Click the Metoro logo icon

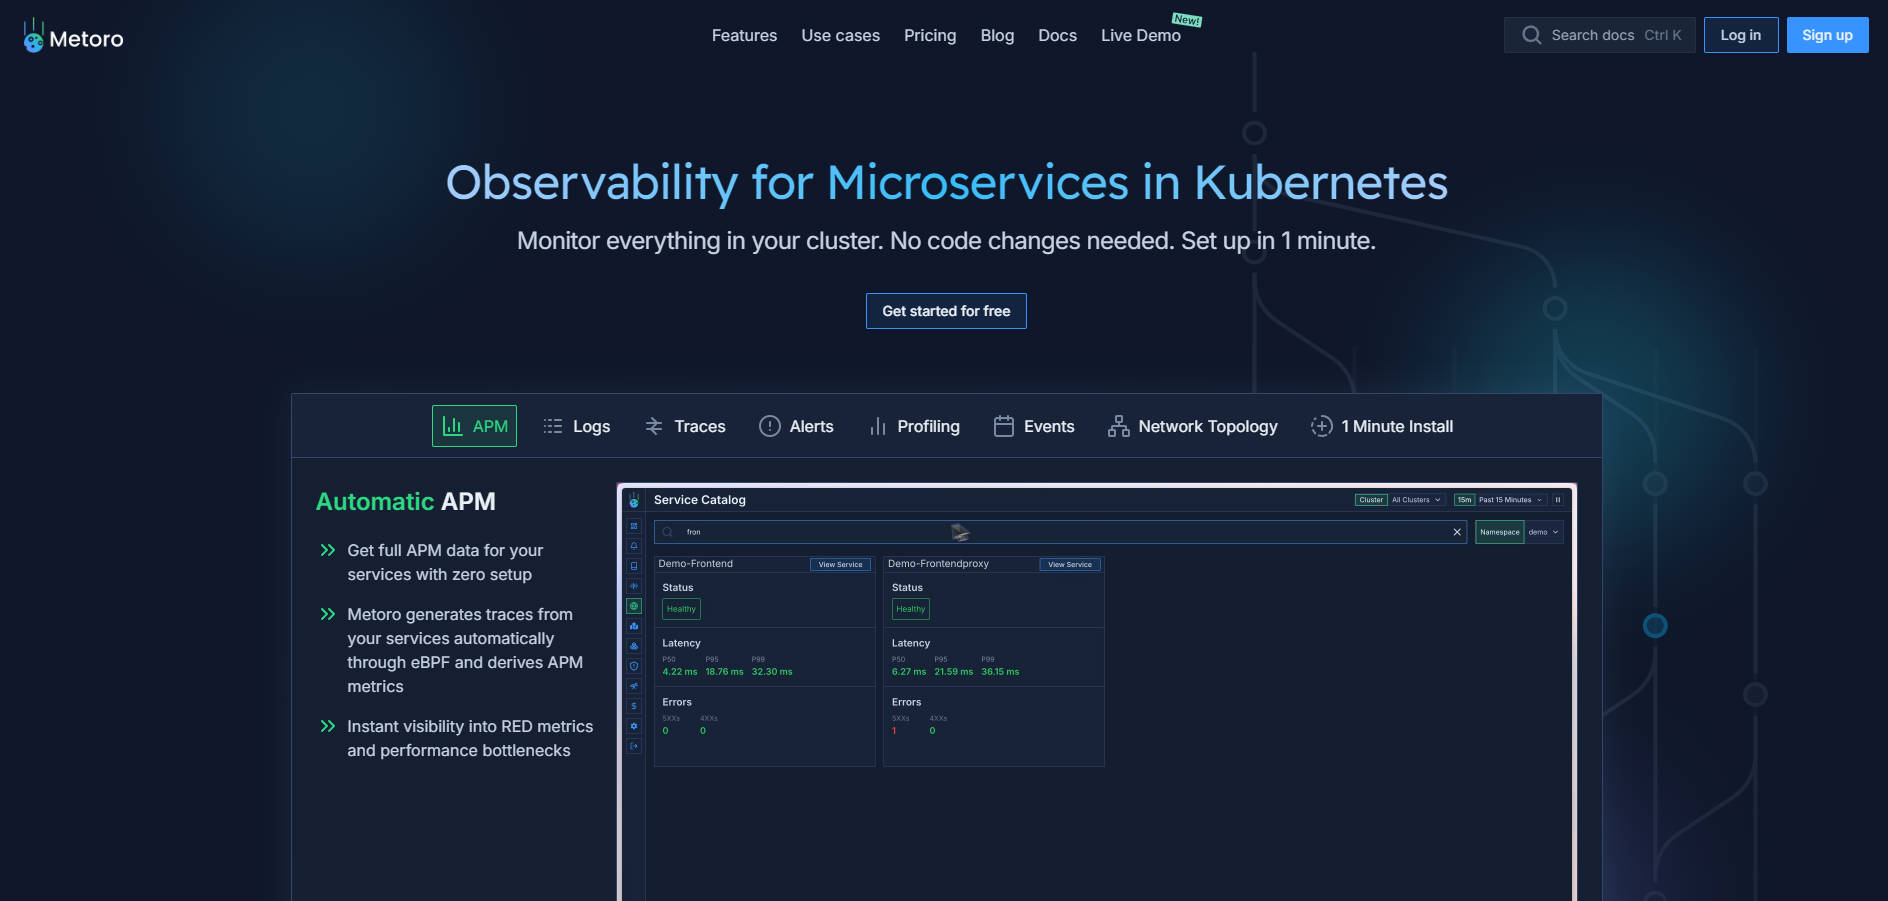click(34, 36)
